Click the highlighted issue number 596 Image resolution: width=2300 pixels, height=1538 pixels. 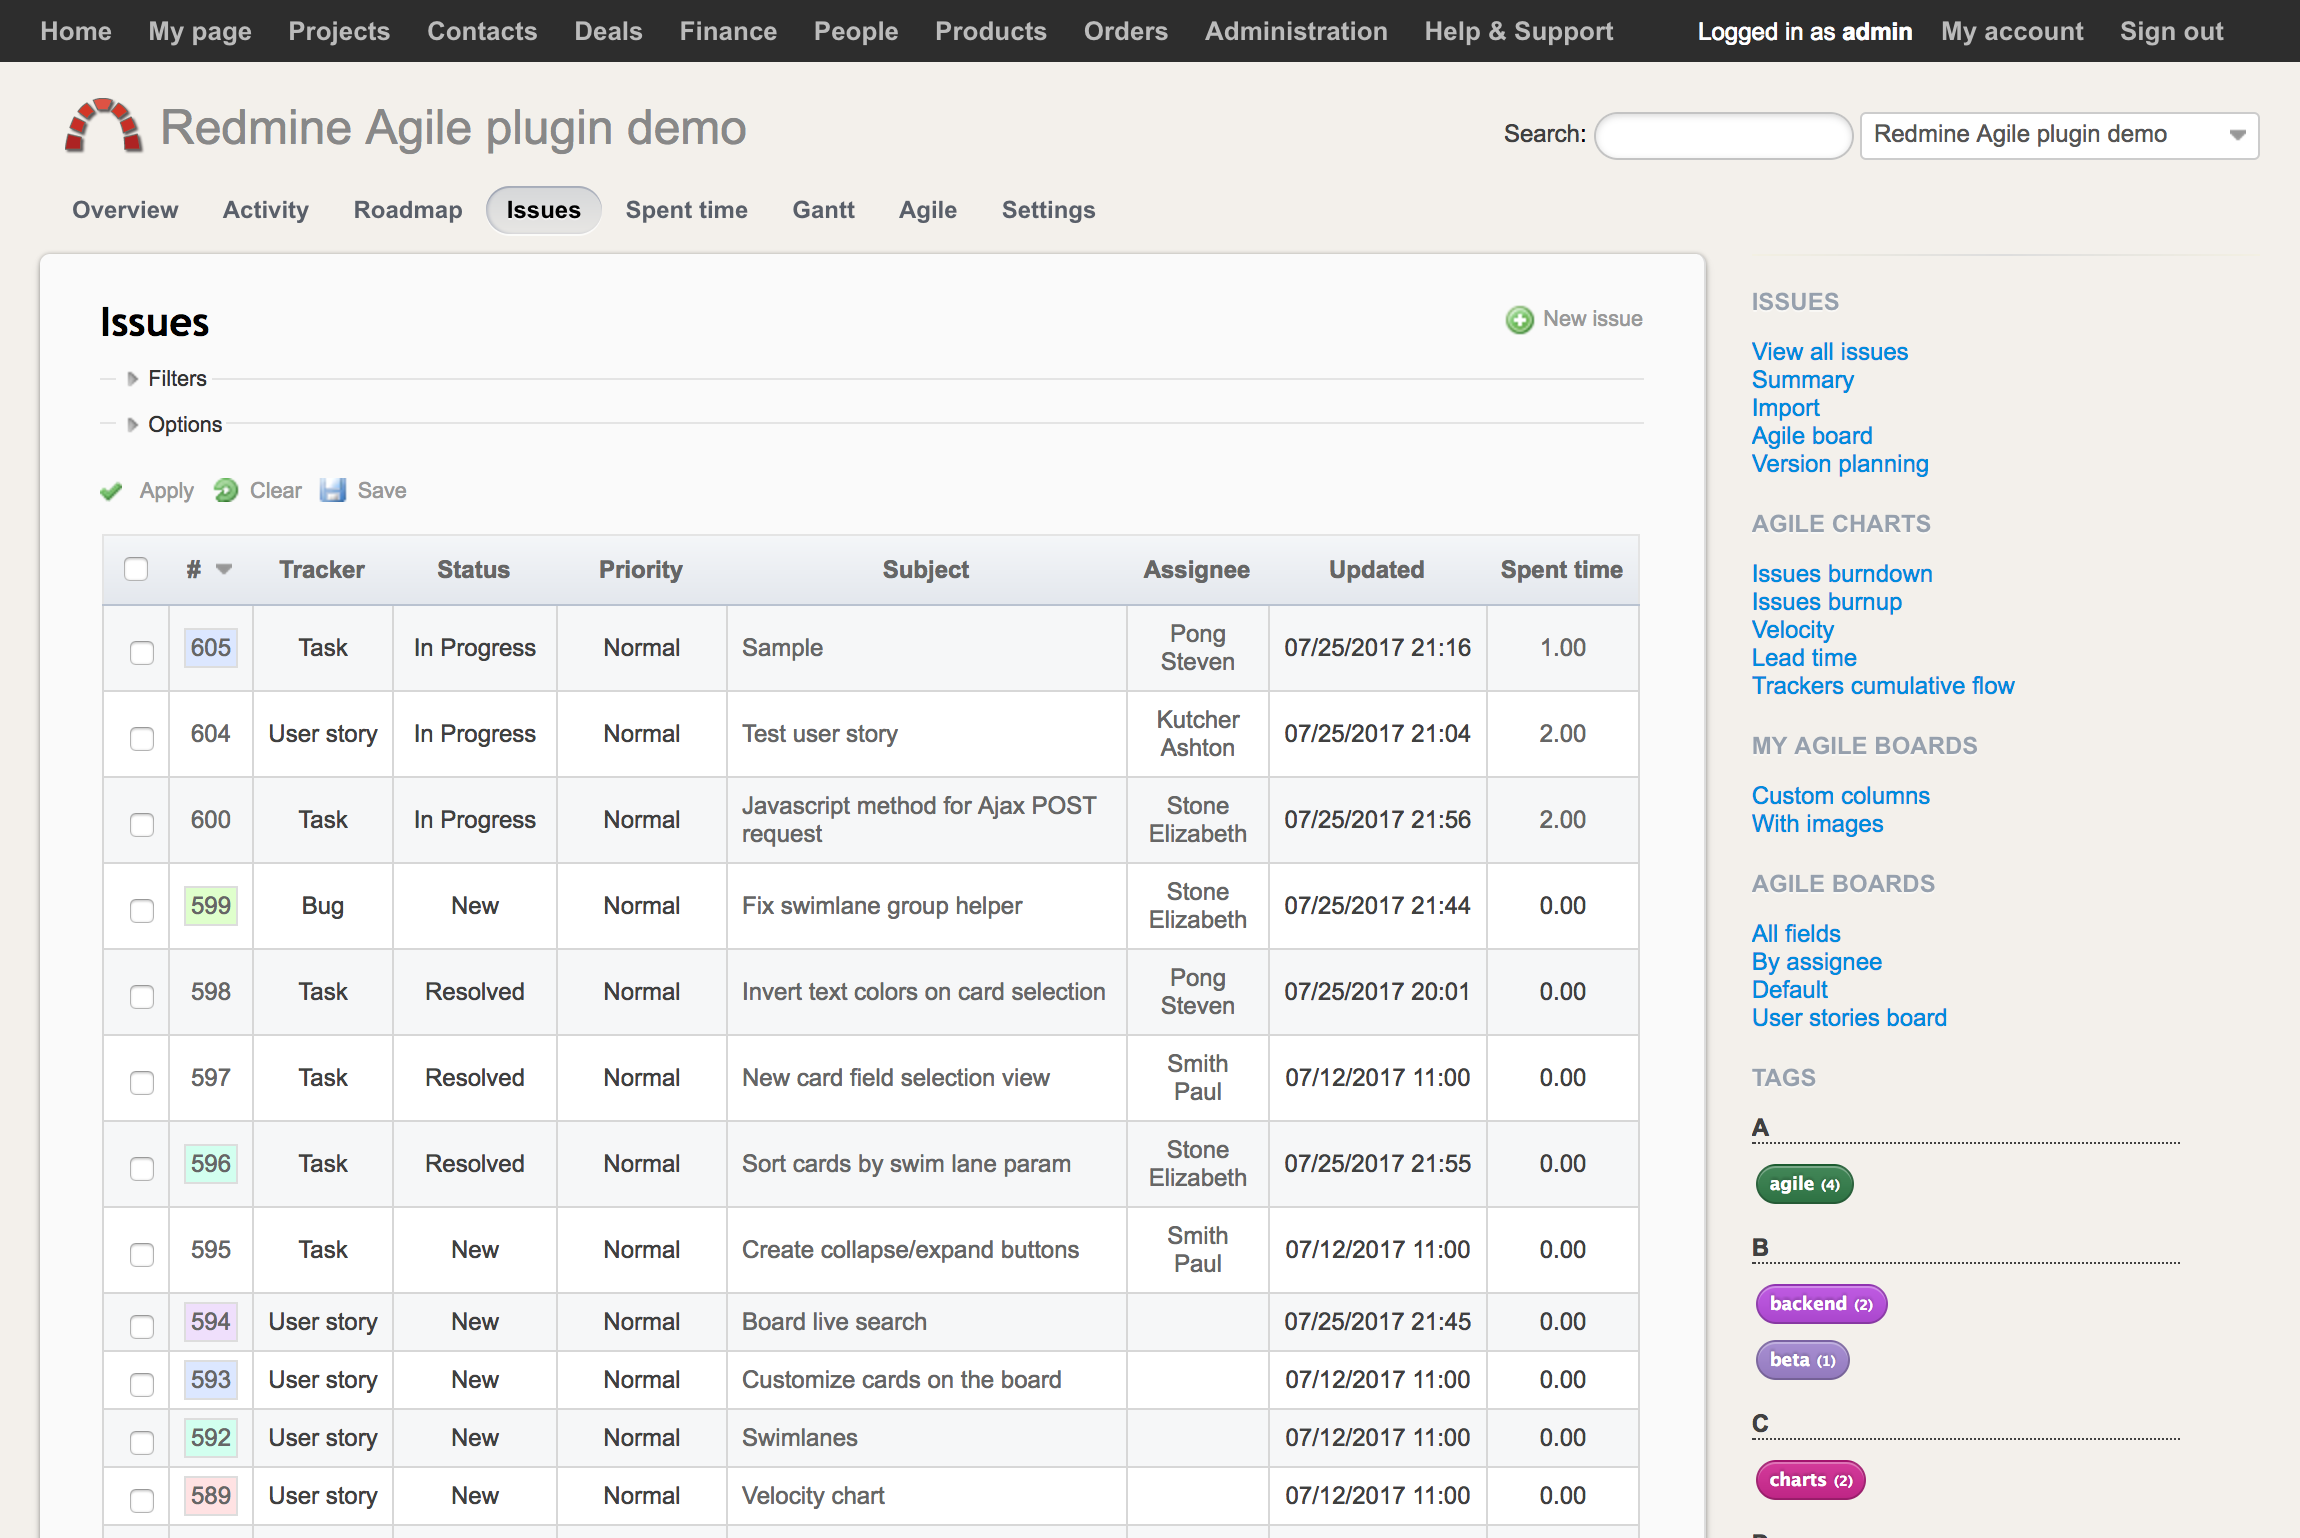pos(211,1164)
